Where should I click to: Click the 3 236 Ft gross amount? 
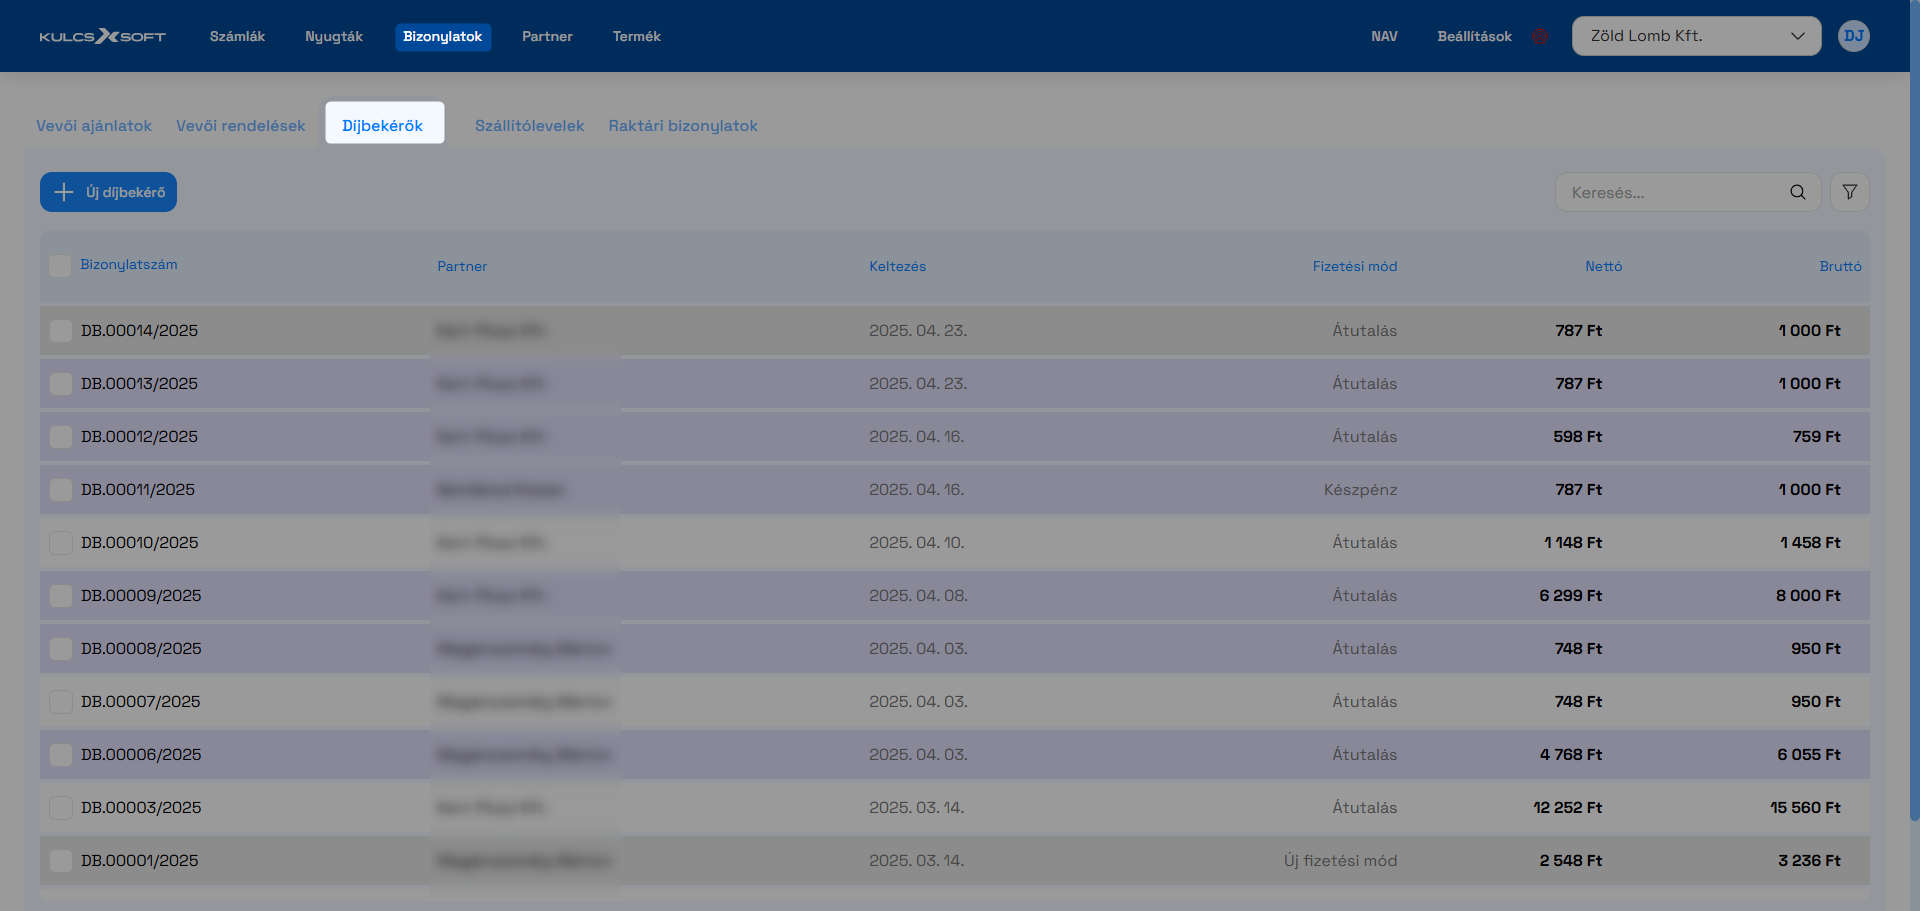[x=1809, y=861]
